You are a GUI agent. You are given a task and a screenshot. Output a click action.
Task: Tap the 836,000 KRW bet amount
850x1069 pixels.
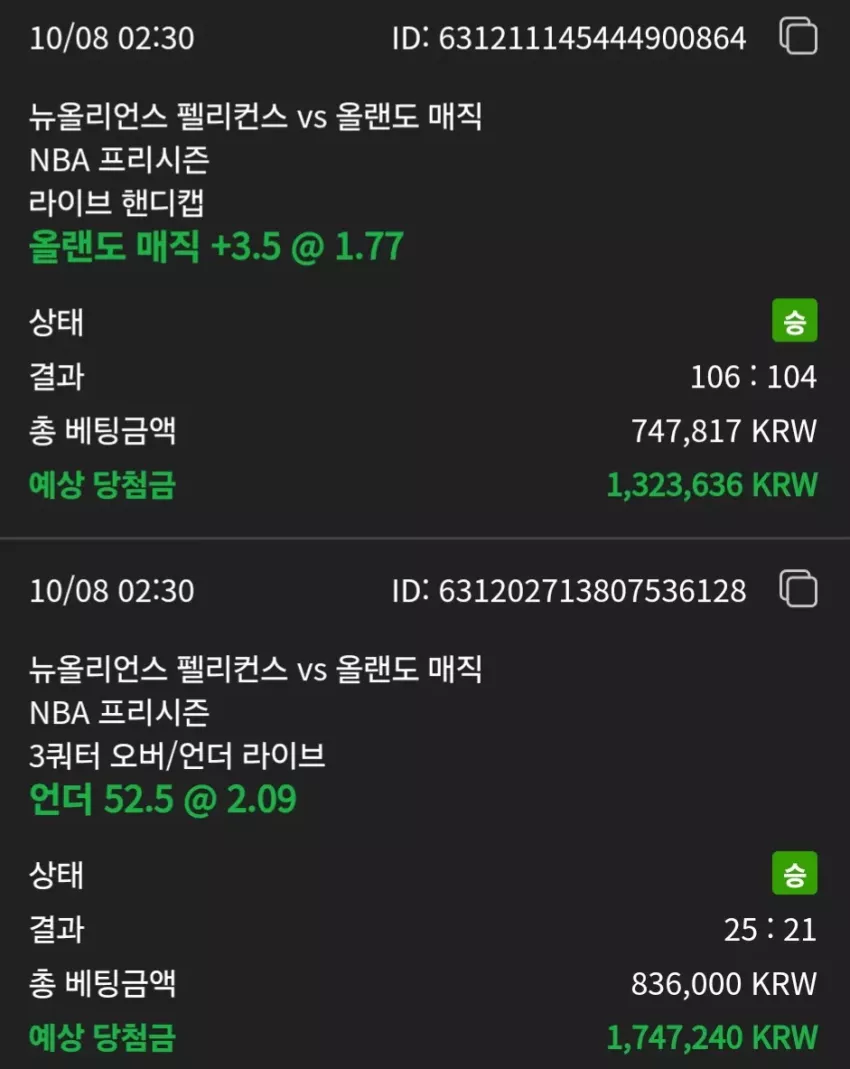tap(724, 984)
